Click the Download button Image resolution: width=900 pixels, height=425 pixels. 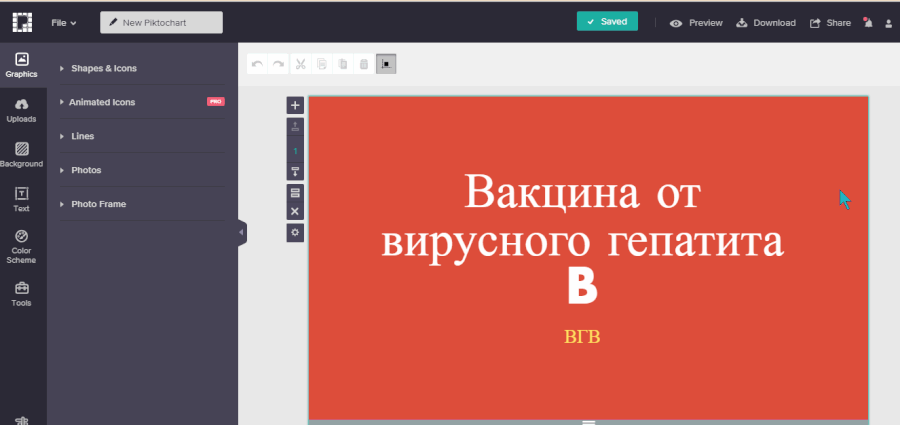tap(766, 22)
